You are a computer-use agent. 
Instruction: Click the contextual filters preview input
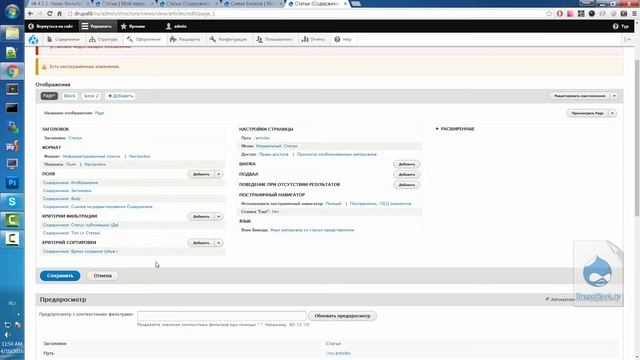click(x=222, y=316)
